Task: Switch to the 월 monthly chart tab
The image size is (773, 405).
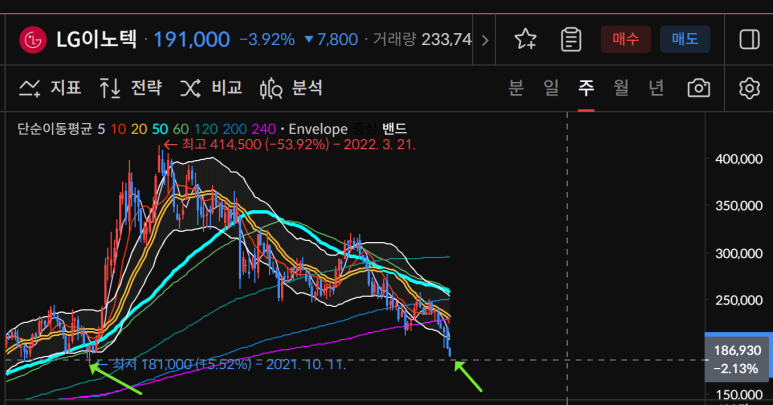Action: tap(621, 88)
